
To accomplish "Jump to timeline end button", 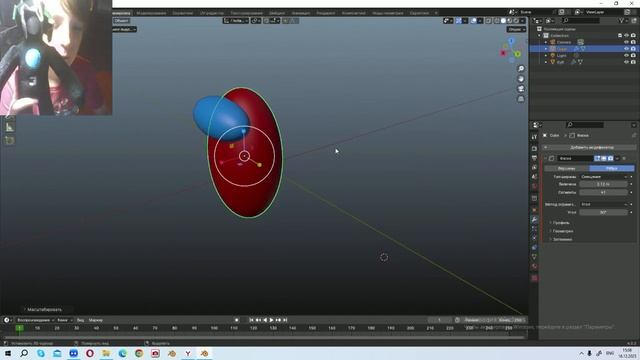I will (285, 320).
